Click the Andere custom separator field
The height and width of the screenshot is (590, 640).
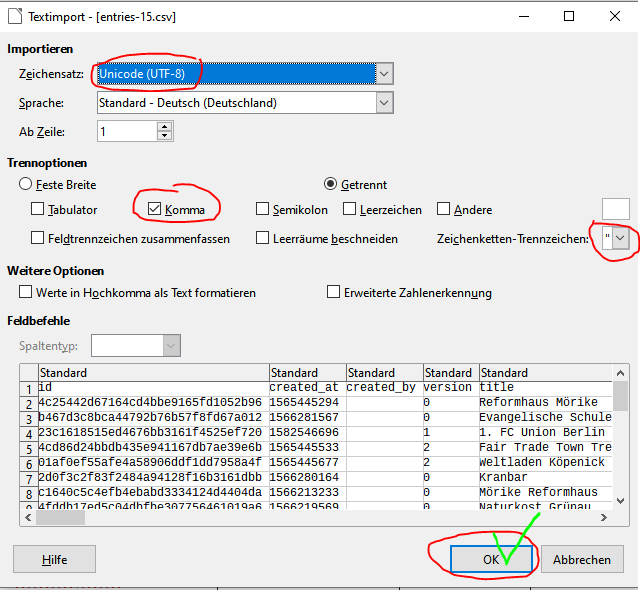click(x=616, y=209)
